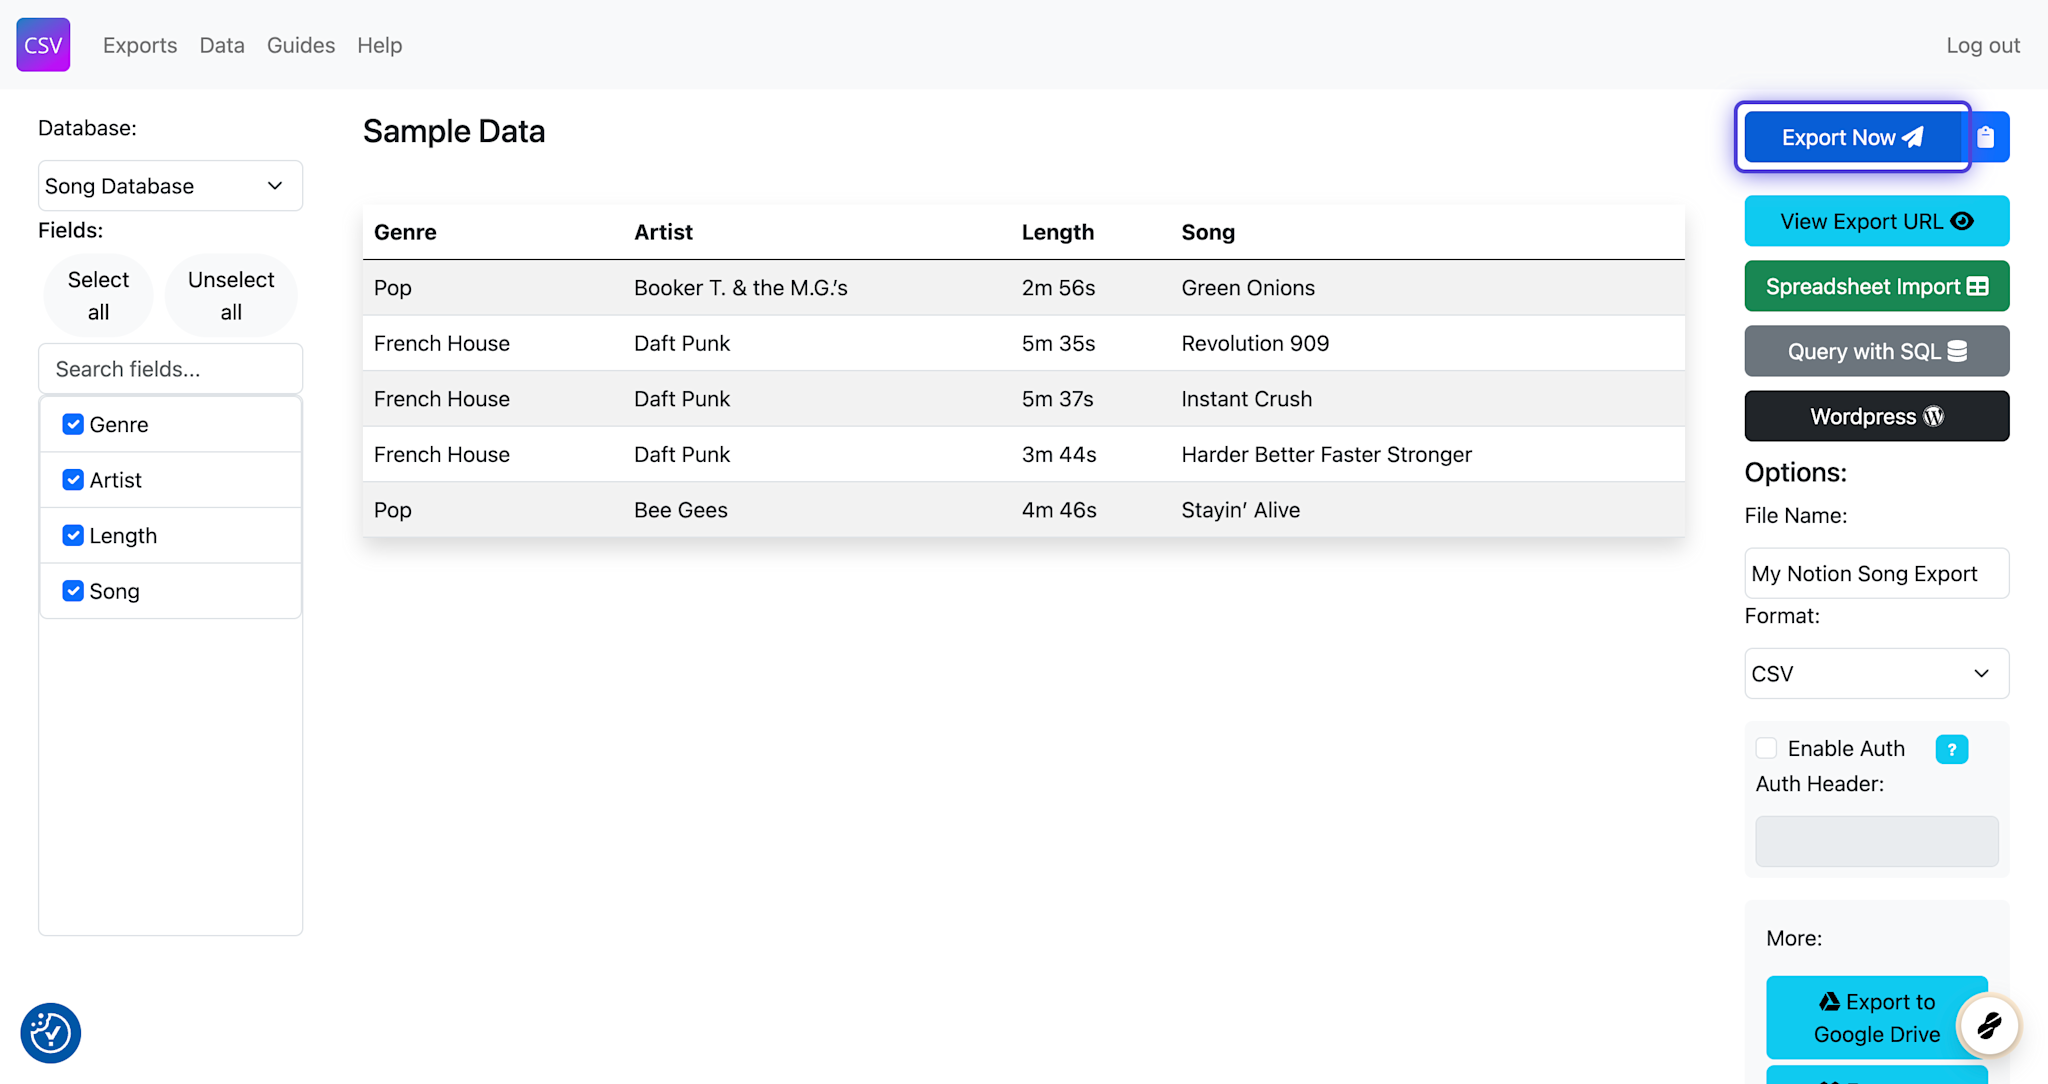Image resolution: width=2048 pixels, height=1084 pixels.
Task: Click the Enable Auth question mark help icon
Action: [x=1951, y=749]
